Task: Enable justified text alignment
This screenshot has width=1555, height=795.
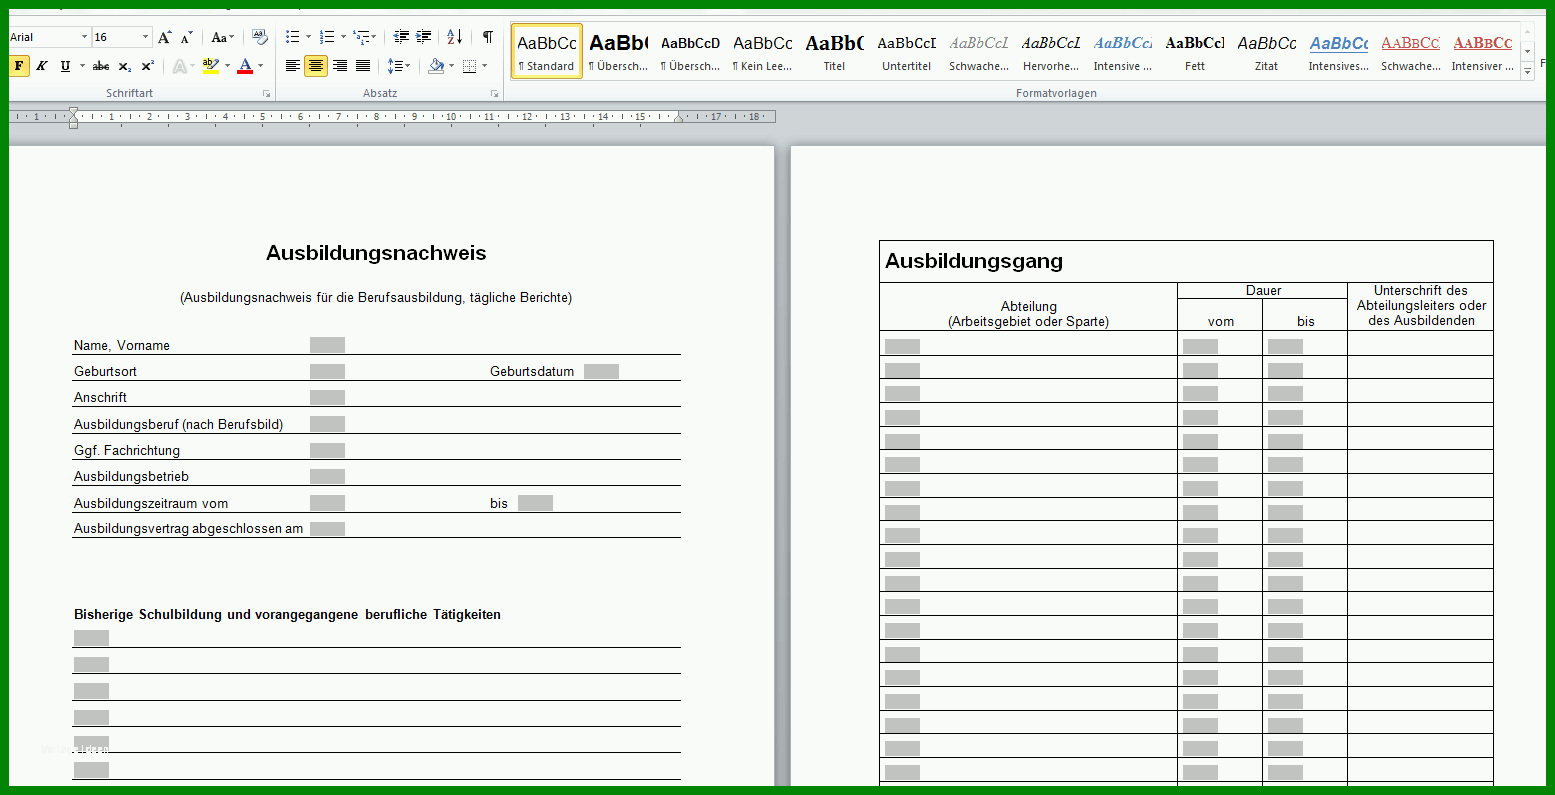Action: click(x=363, y=66)
